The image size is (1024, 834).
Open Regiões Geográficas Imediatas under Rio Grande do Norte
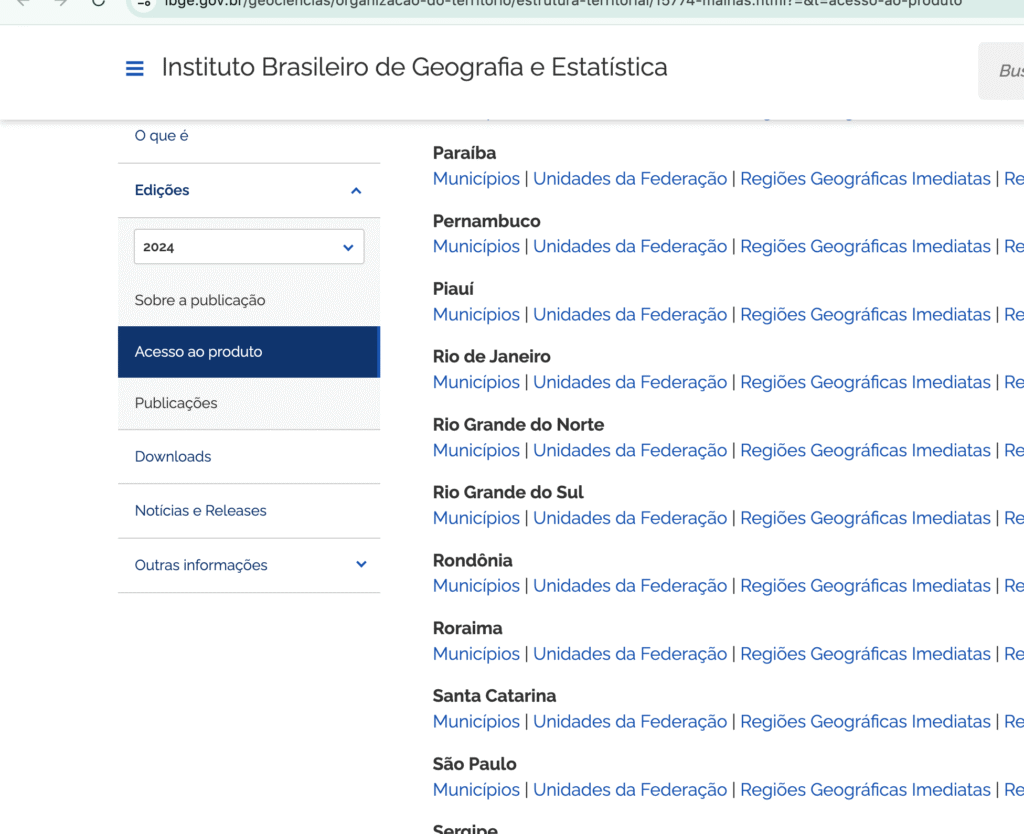[865, 451]
